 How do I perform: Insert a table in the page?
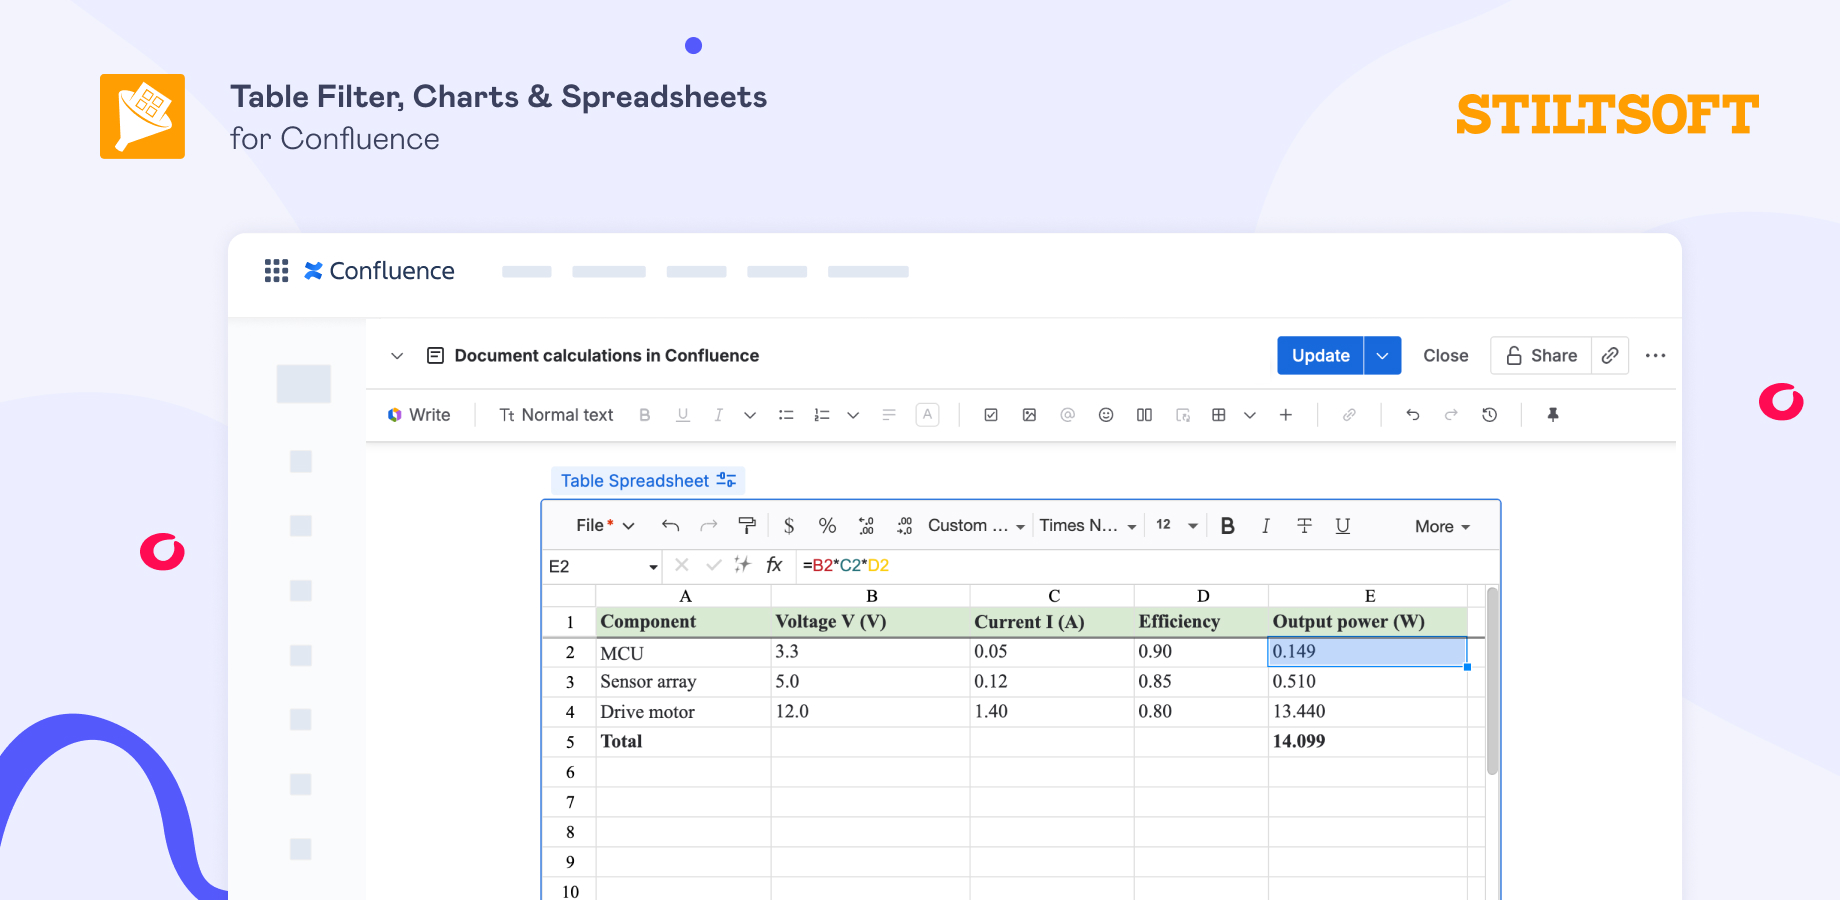1219,415
